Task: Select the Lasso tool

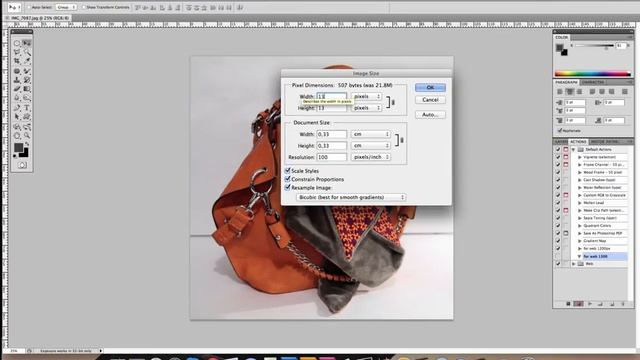Action: click(x=17, y=52)
